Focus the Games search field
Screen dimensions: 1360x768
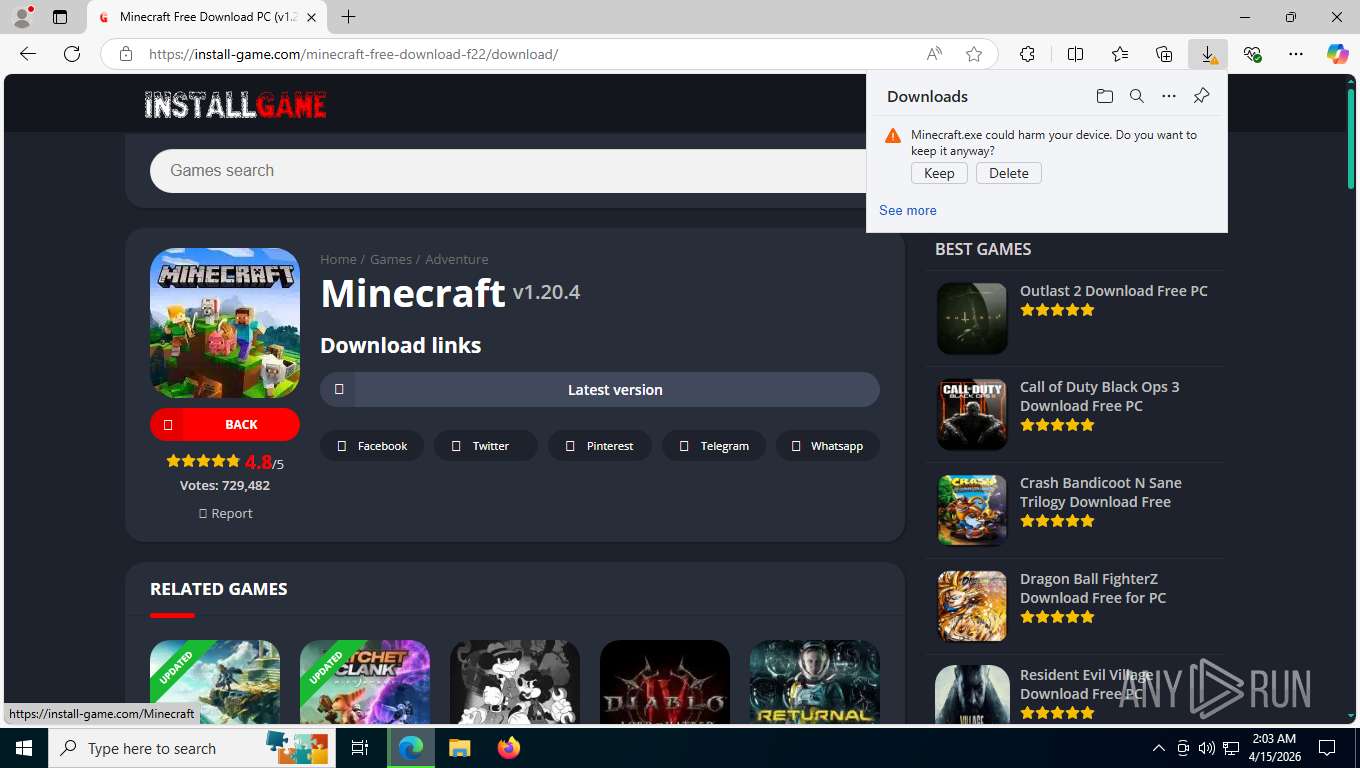508,171
